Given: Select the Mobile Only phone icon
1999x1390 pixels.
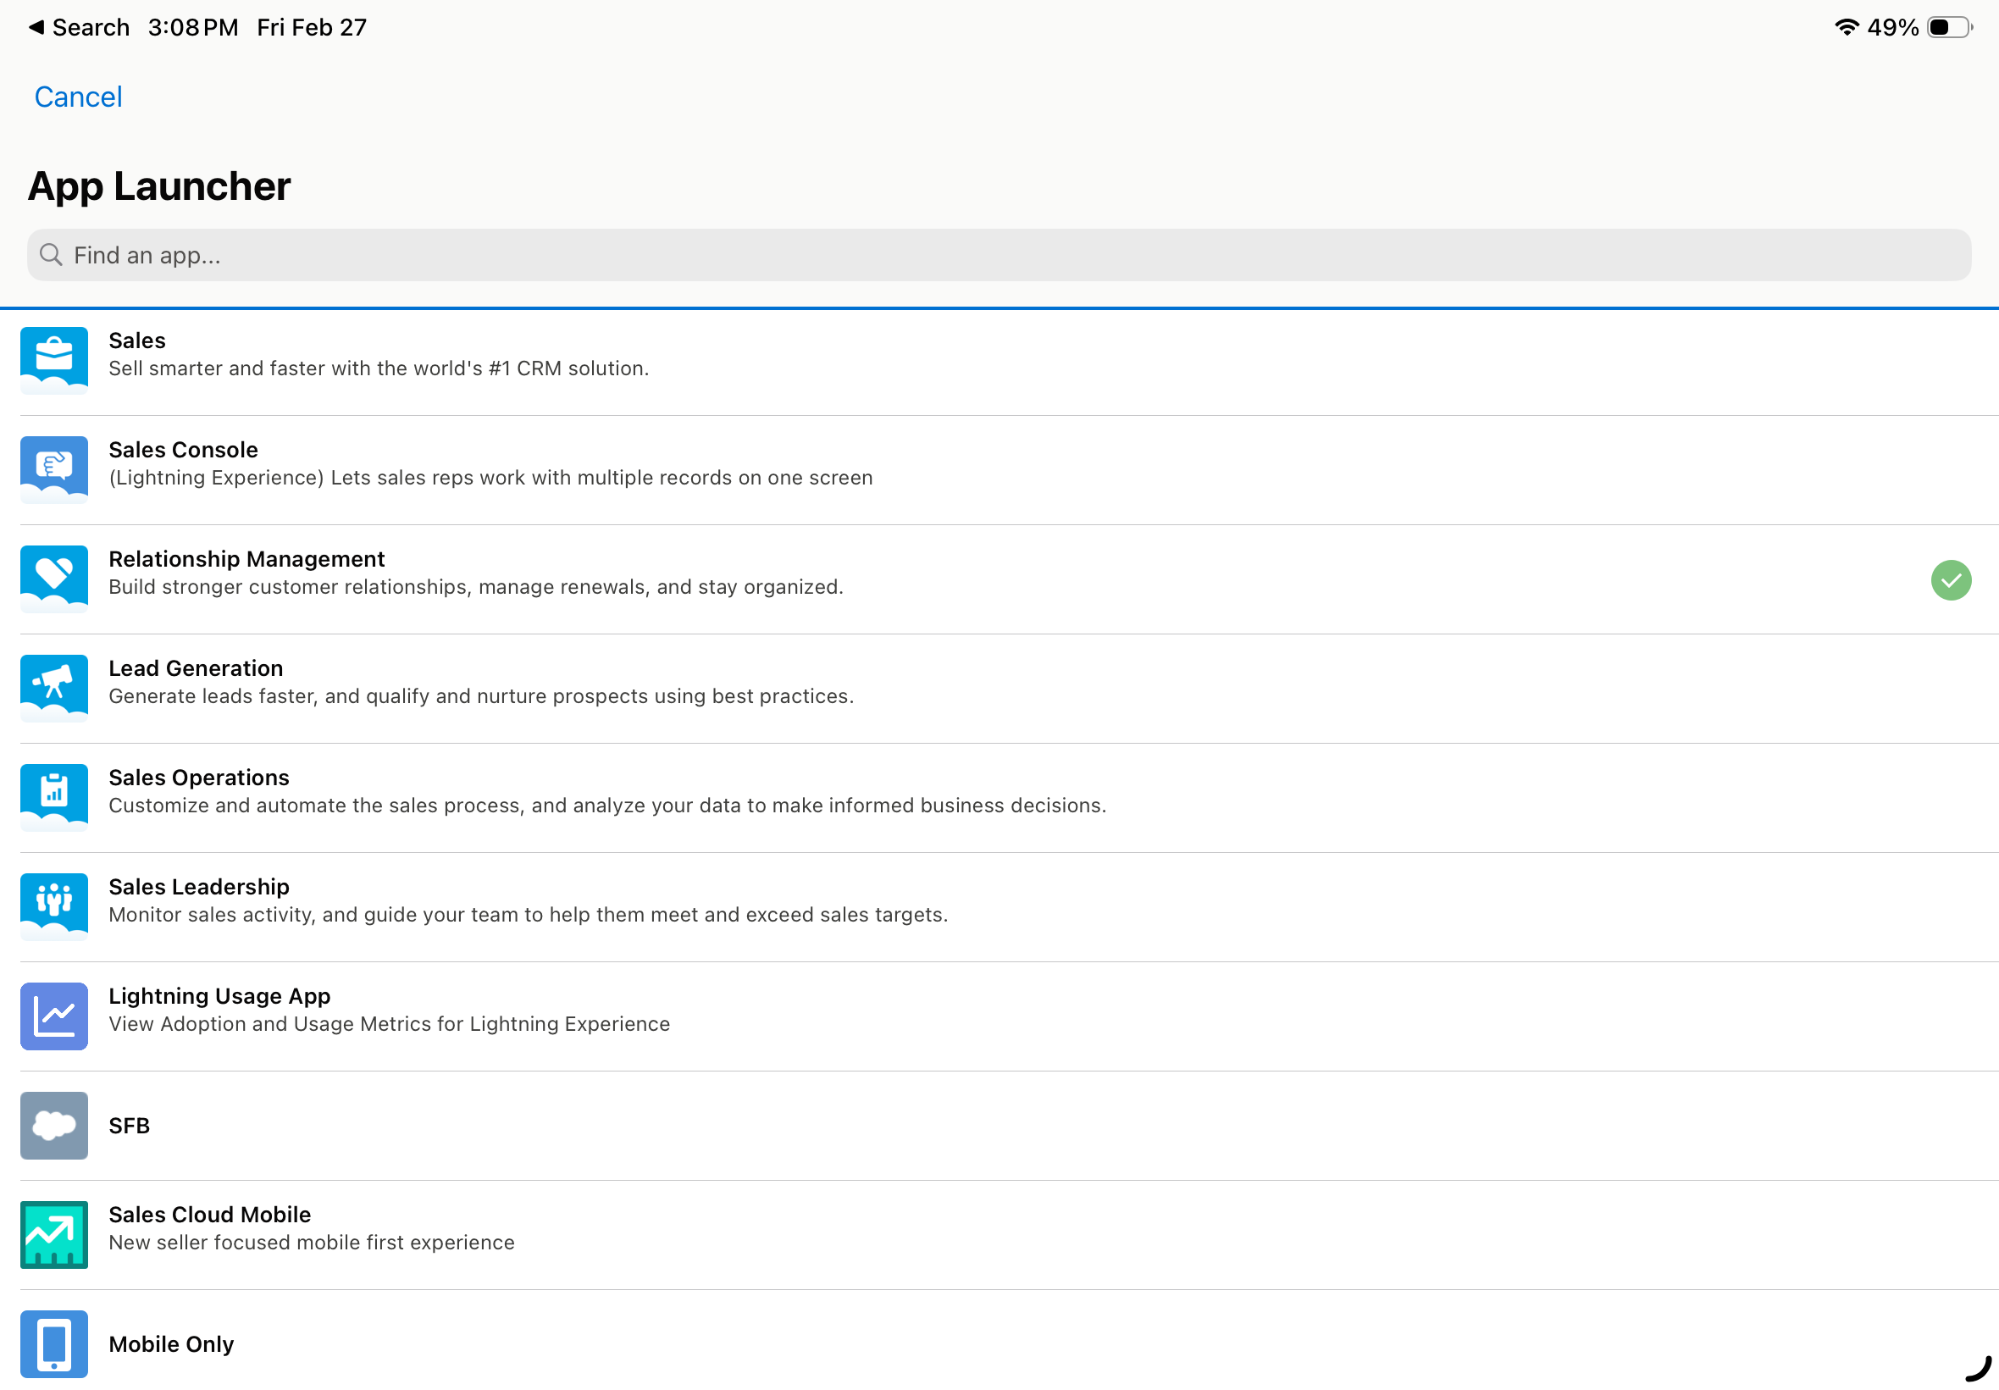Looking at the screenshot, I should [x=54, y=1343].
